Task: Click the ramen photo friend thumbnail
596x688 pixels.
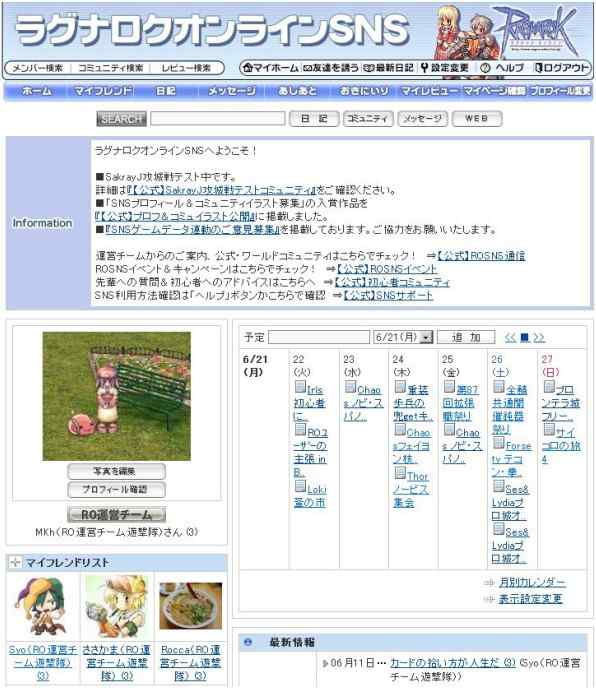Action: [190, 606]
